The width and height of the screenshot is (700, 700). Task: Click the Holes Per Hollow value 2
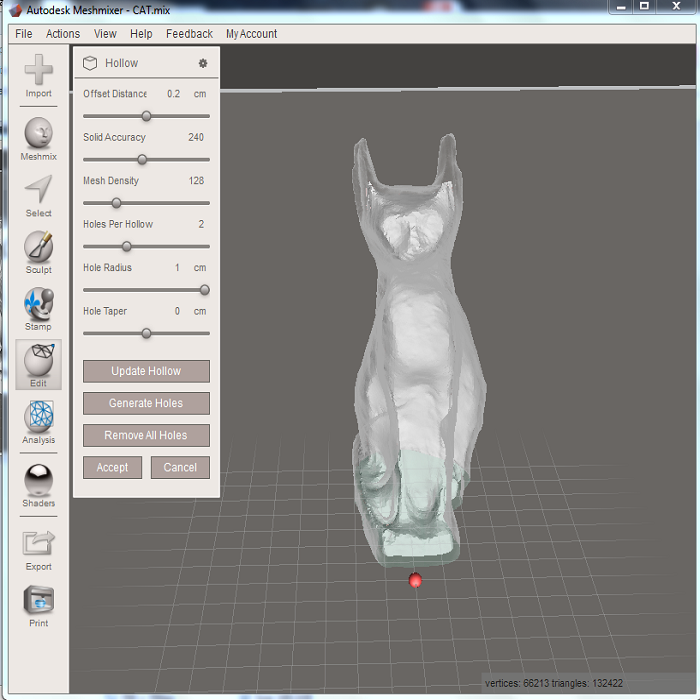click(201, 224)
